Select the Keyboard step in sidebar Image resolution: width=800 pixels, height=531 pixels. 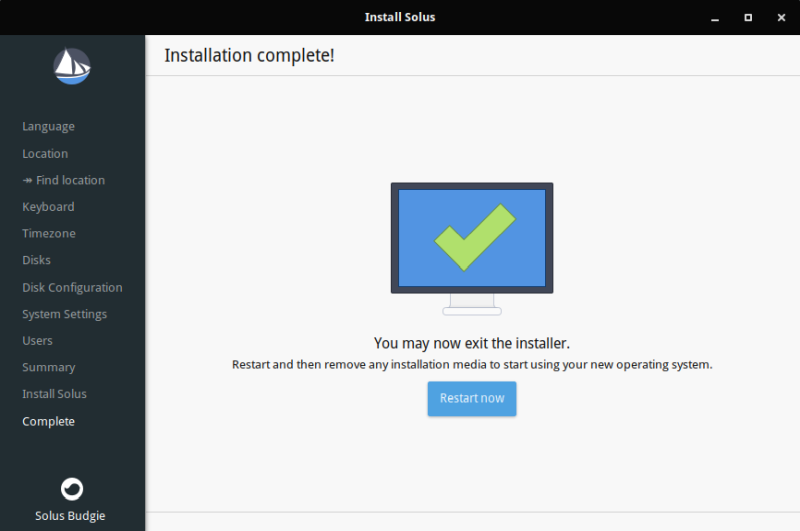(x=48, y=207)
